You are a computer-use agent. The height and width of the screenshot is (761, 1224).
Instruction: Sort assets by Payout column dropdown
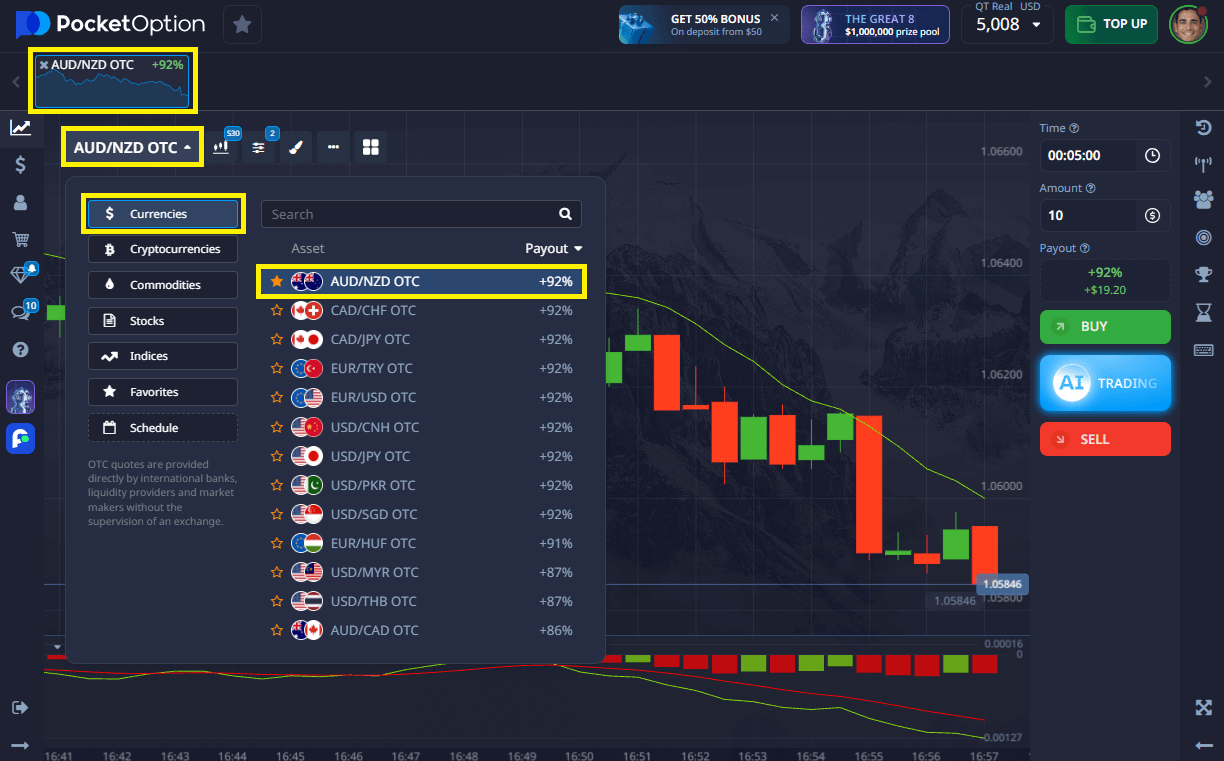point(553,248)
